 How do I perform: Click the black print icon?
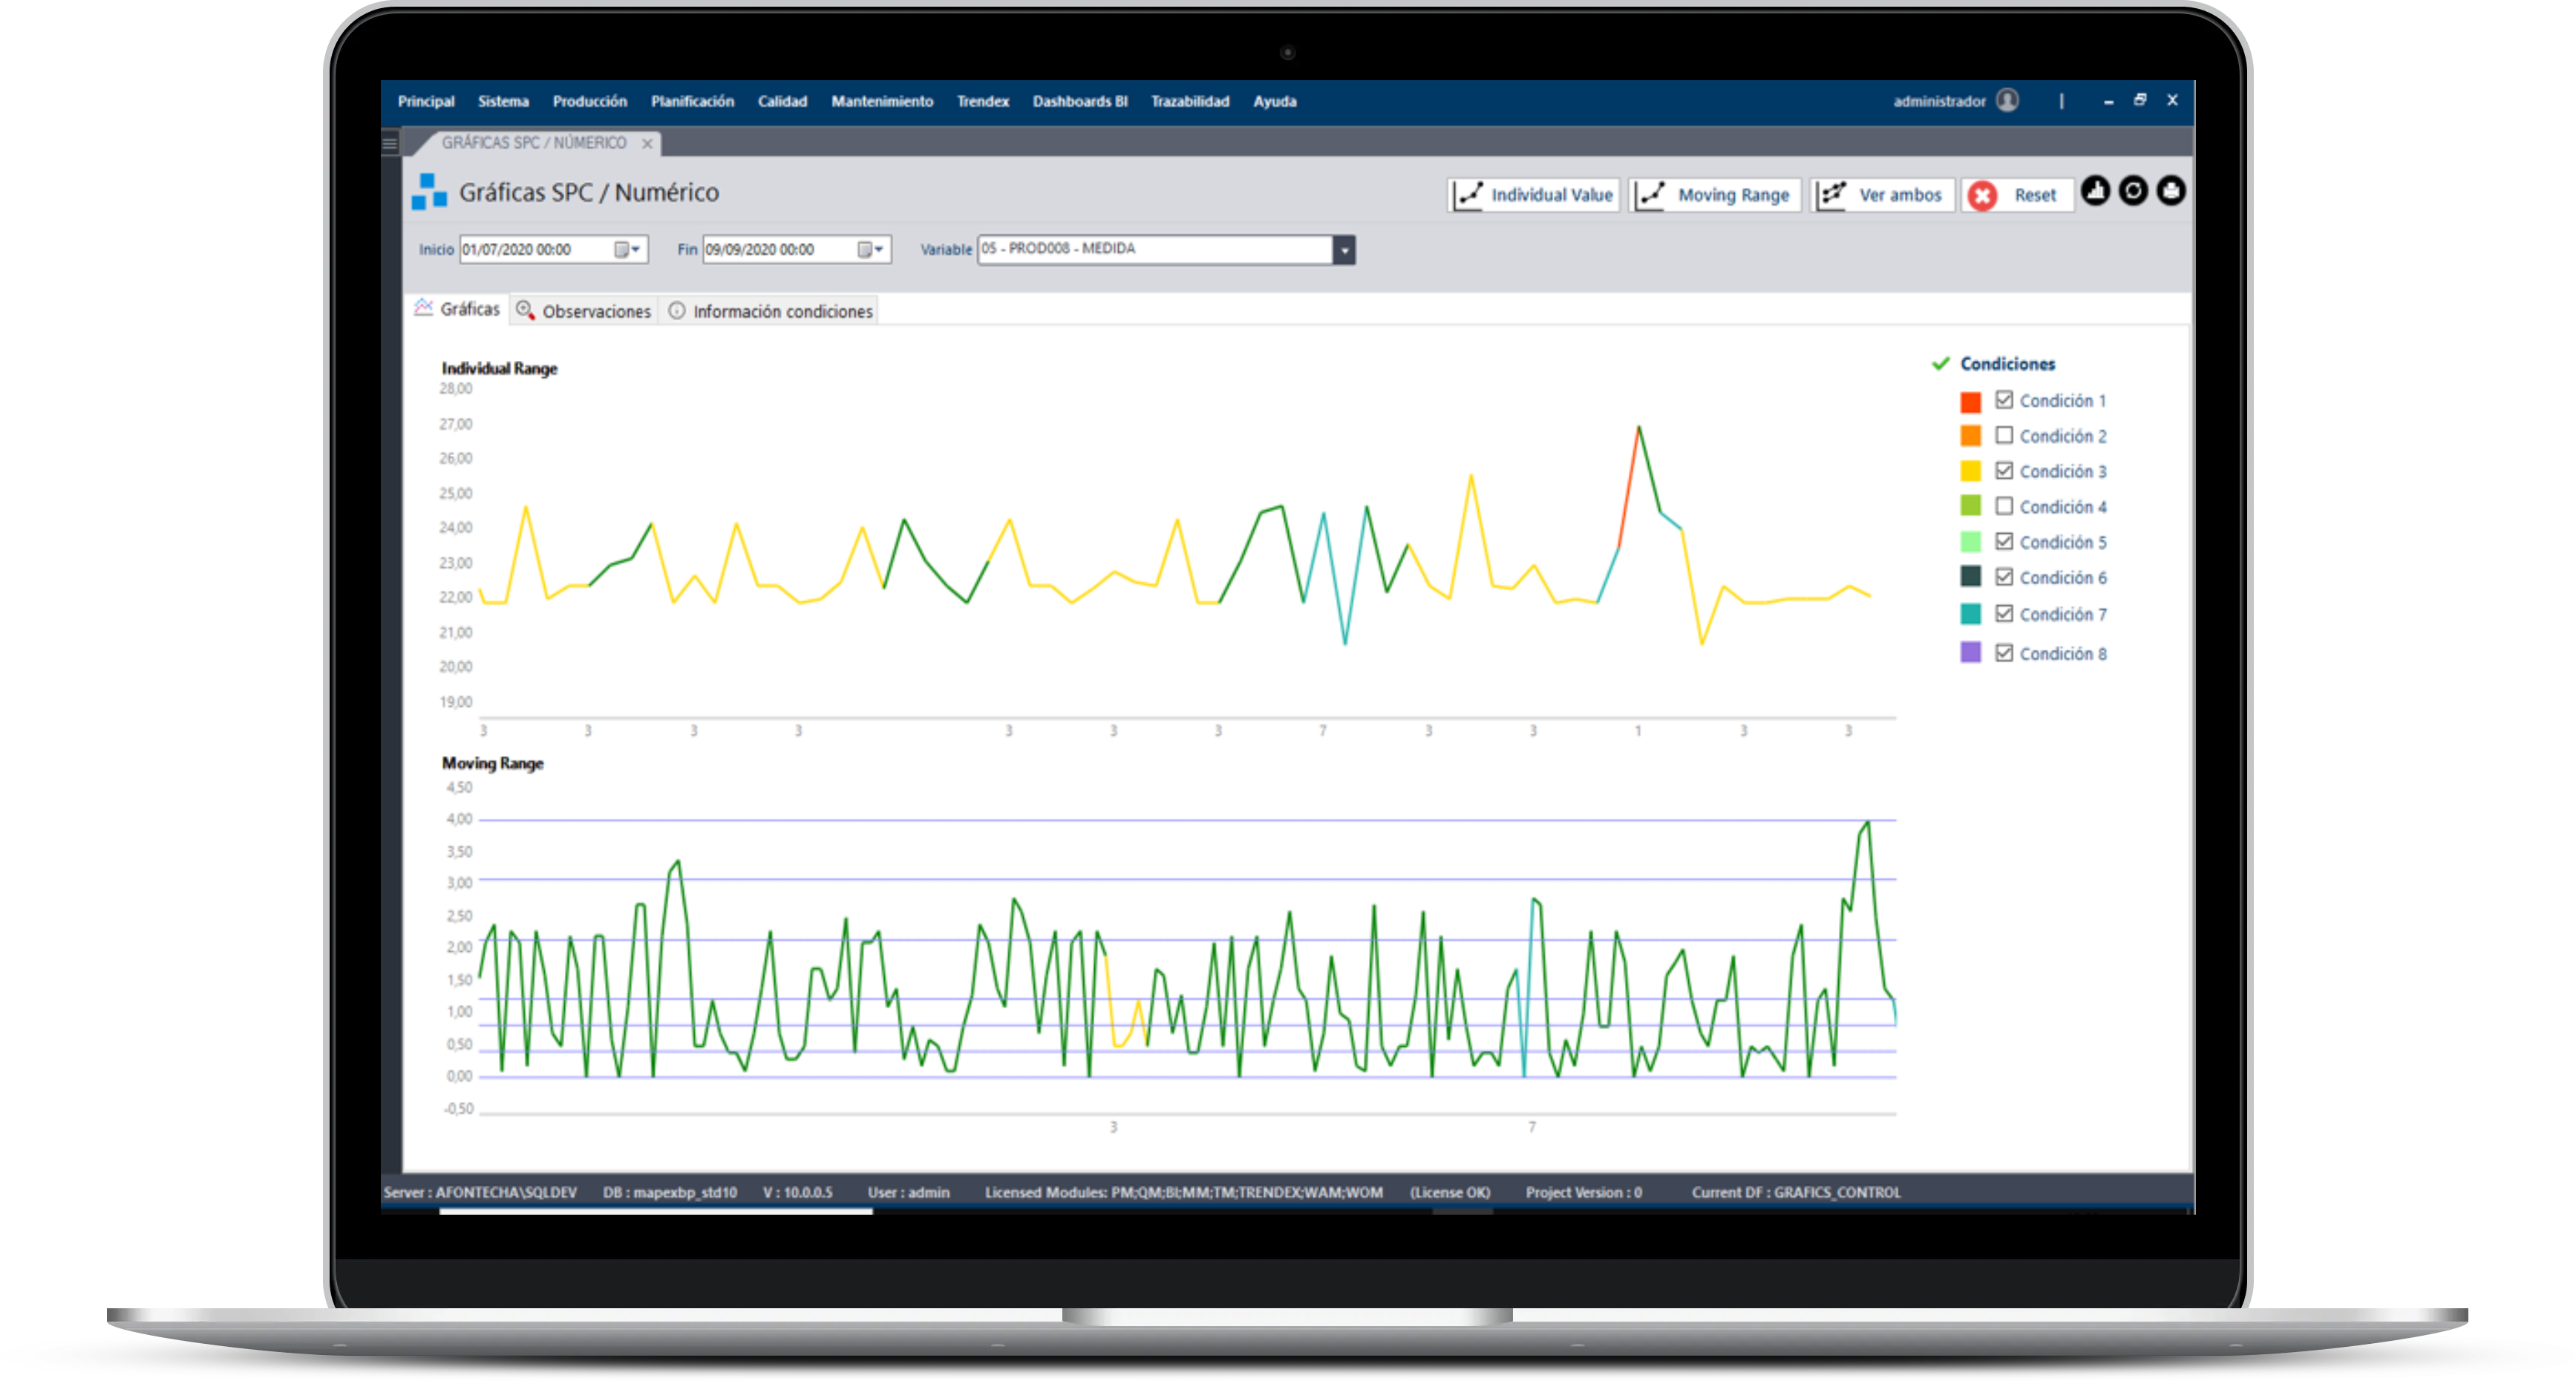coord(2170,191)
